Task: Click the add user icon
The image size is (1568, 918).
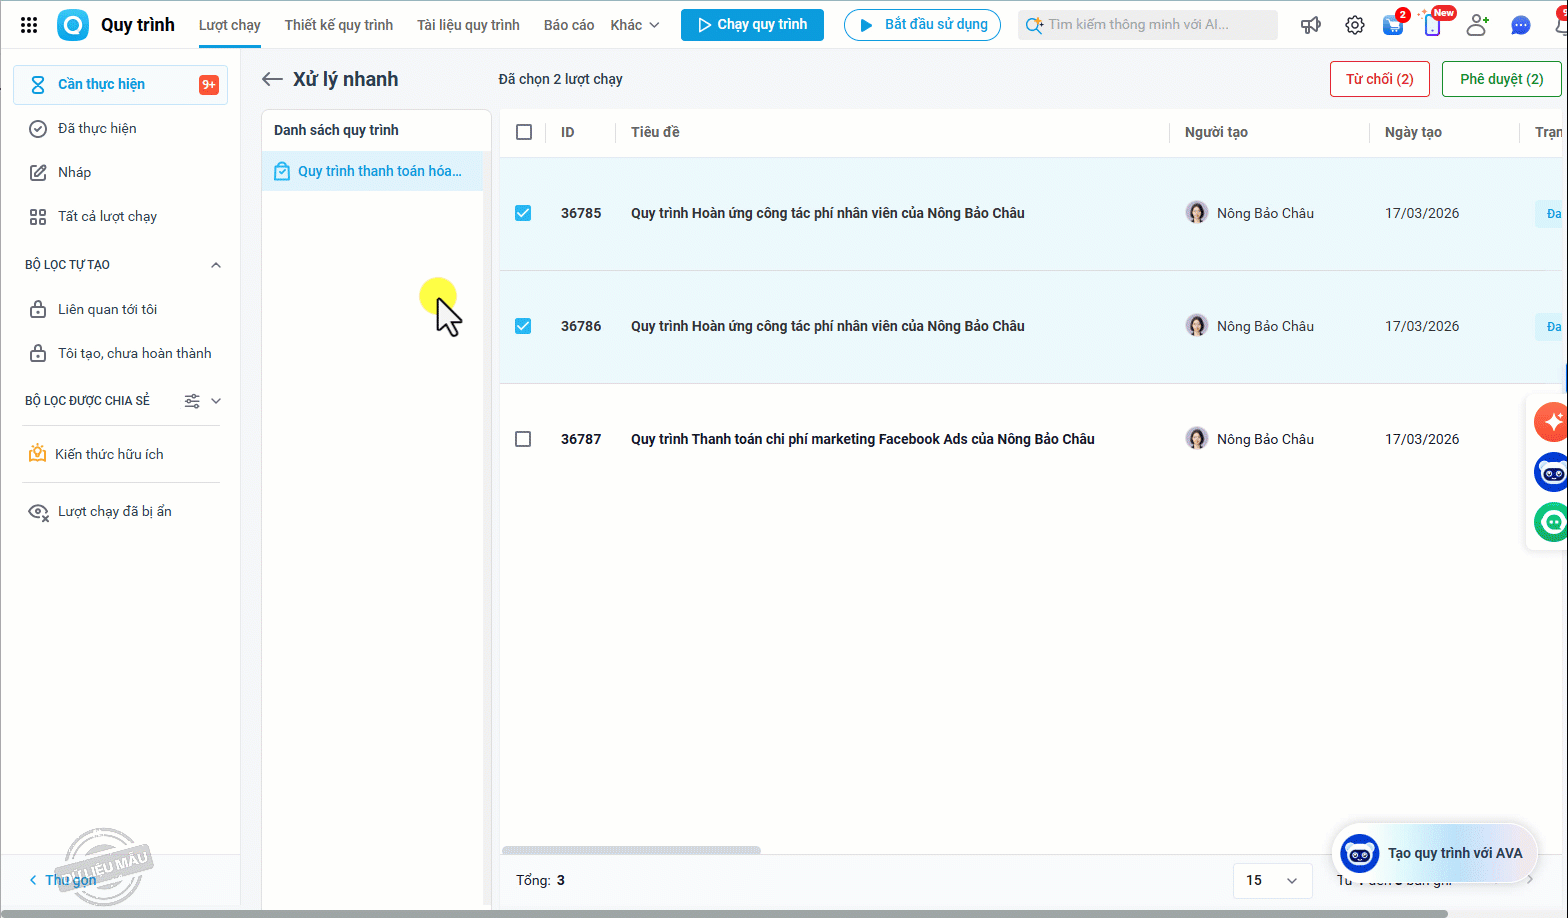Action: coord(1477,25)
